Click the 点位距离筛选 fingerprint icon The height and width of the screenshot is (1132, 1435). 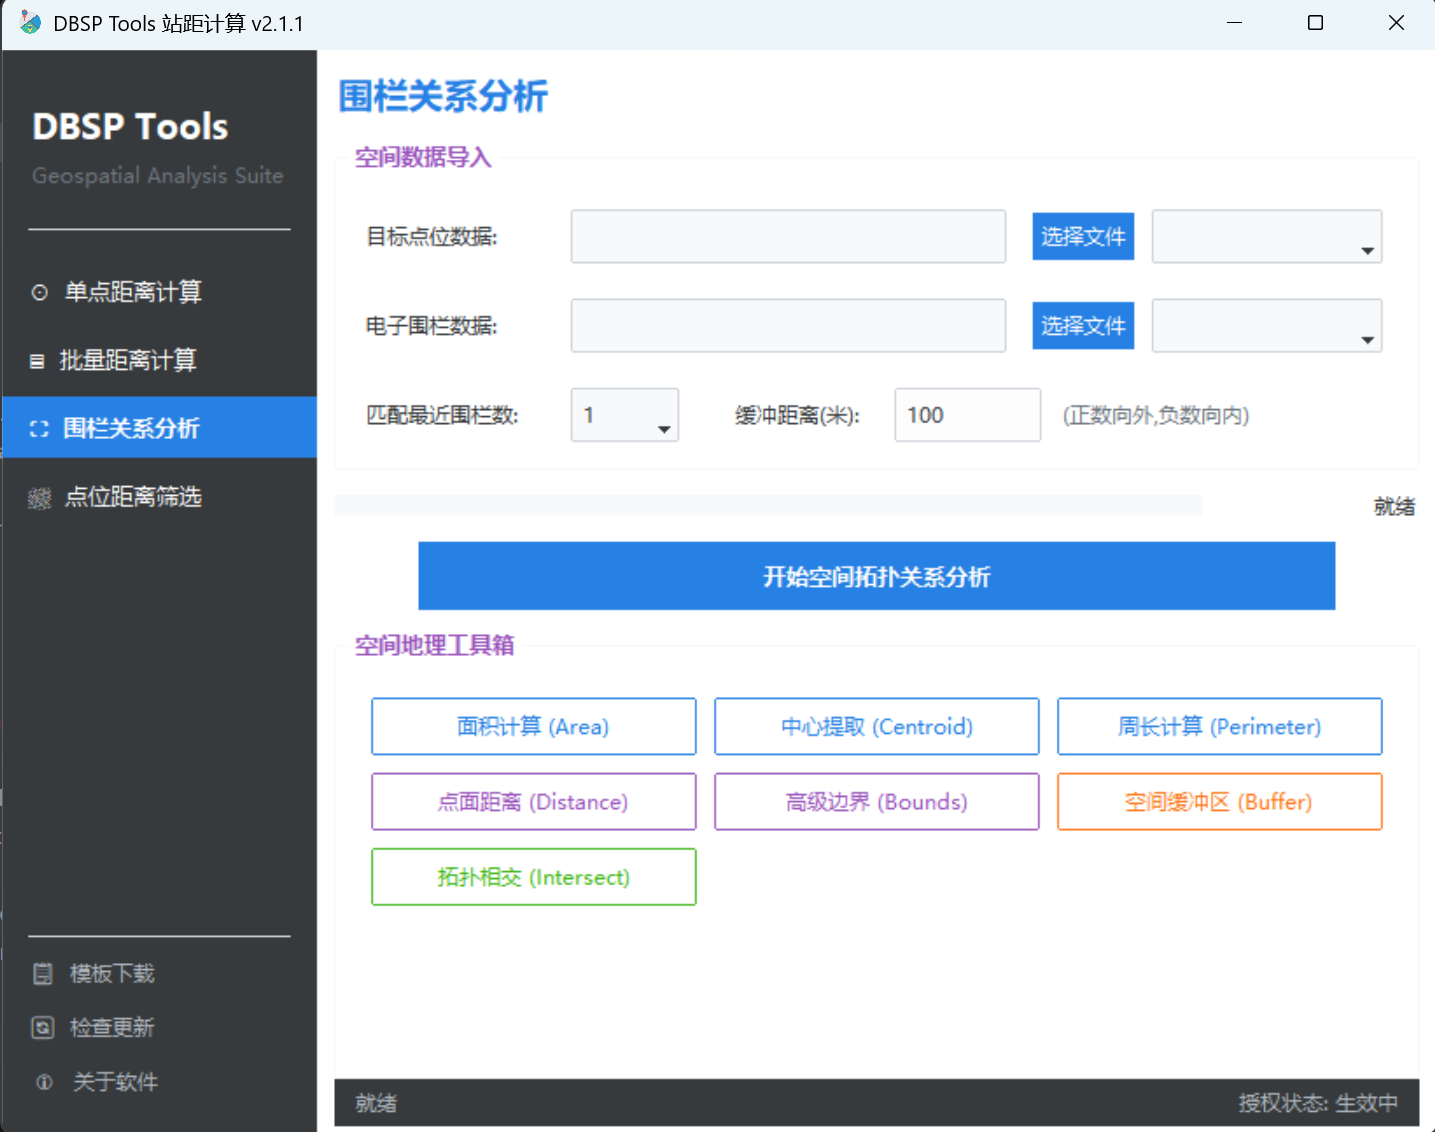pos(40,496)
